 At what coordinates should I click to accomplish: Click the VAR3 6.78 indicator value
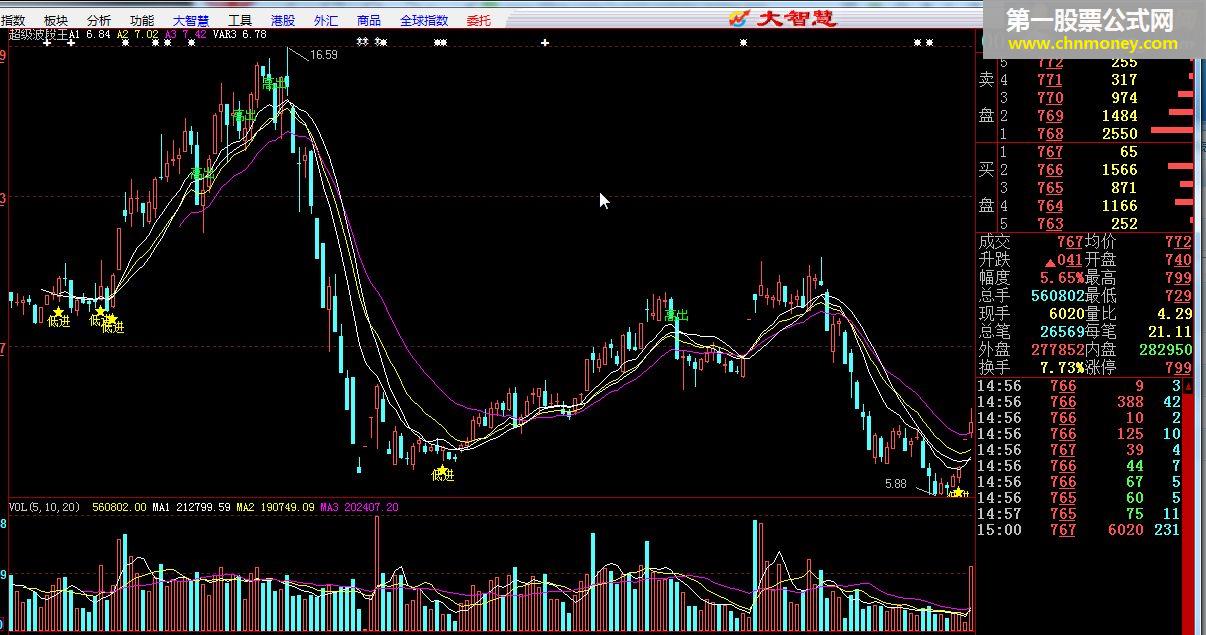click(x=240, y=34)
